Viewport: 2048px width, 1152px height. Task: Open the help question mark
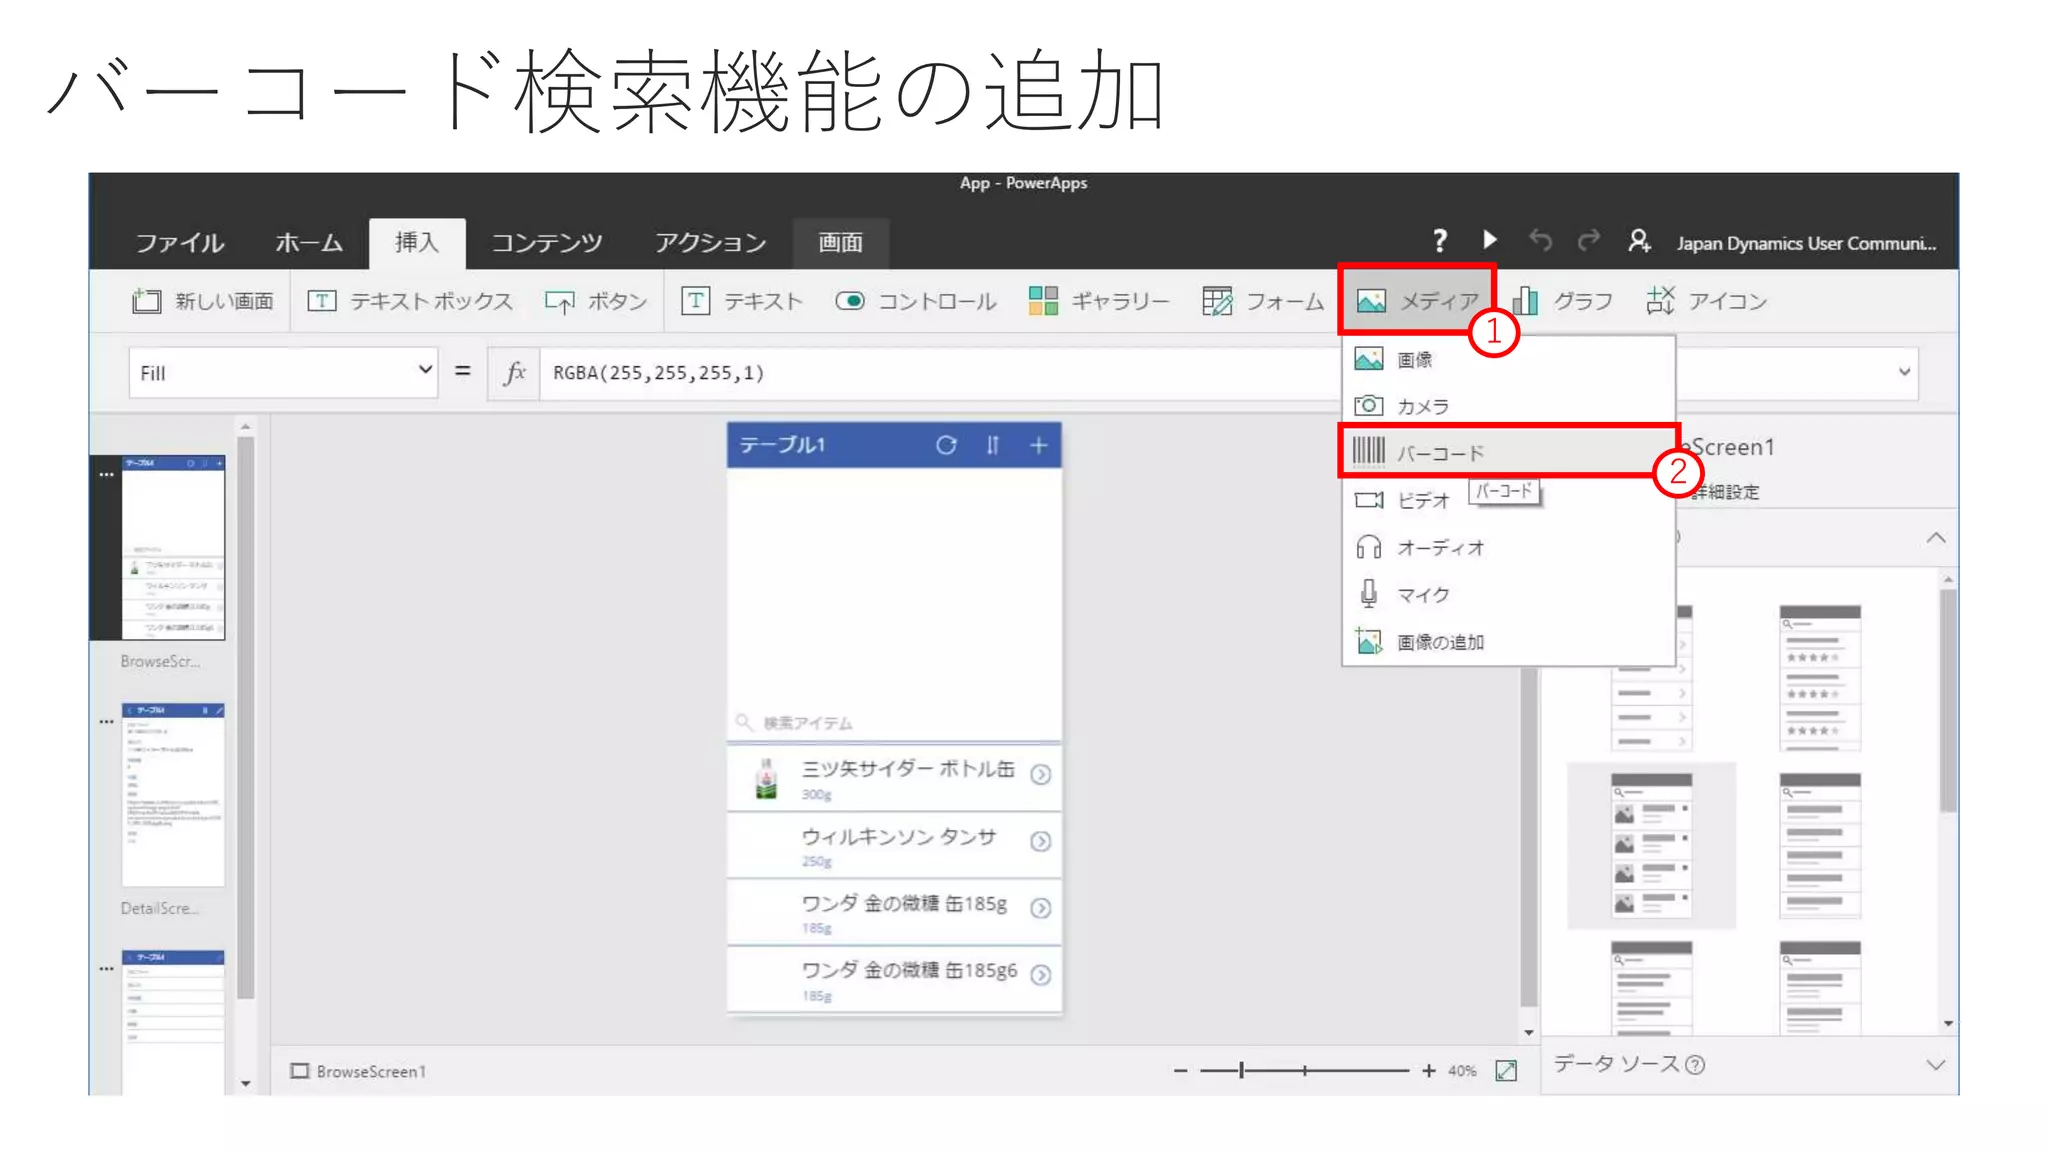tap(1439, 241)
